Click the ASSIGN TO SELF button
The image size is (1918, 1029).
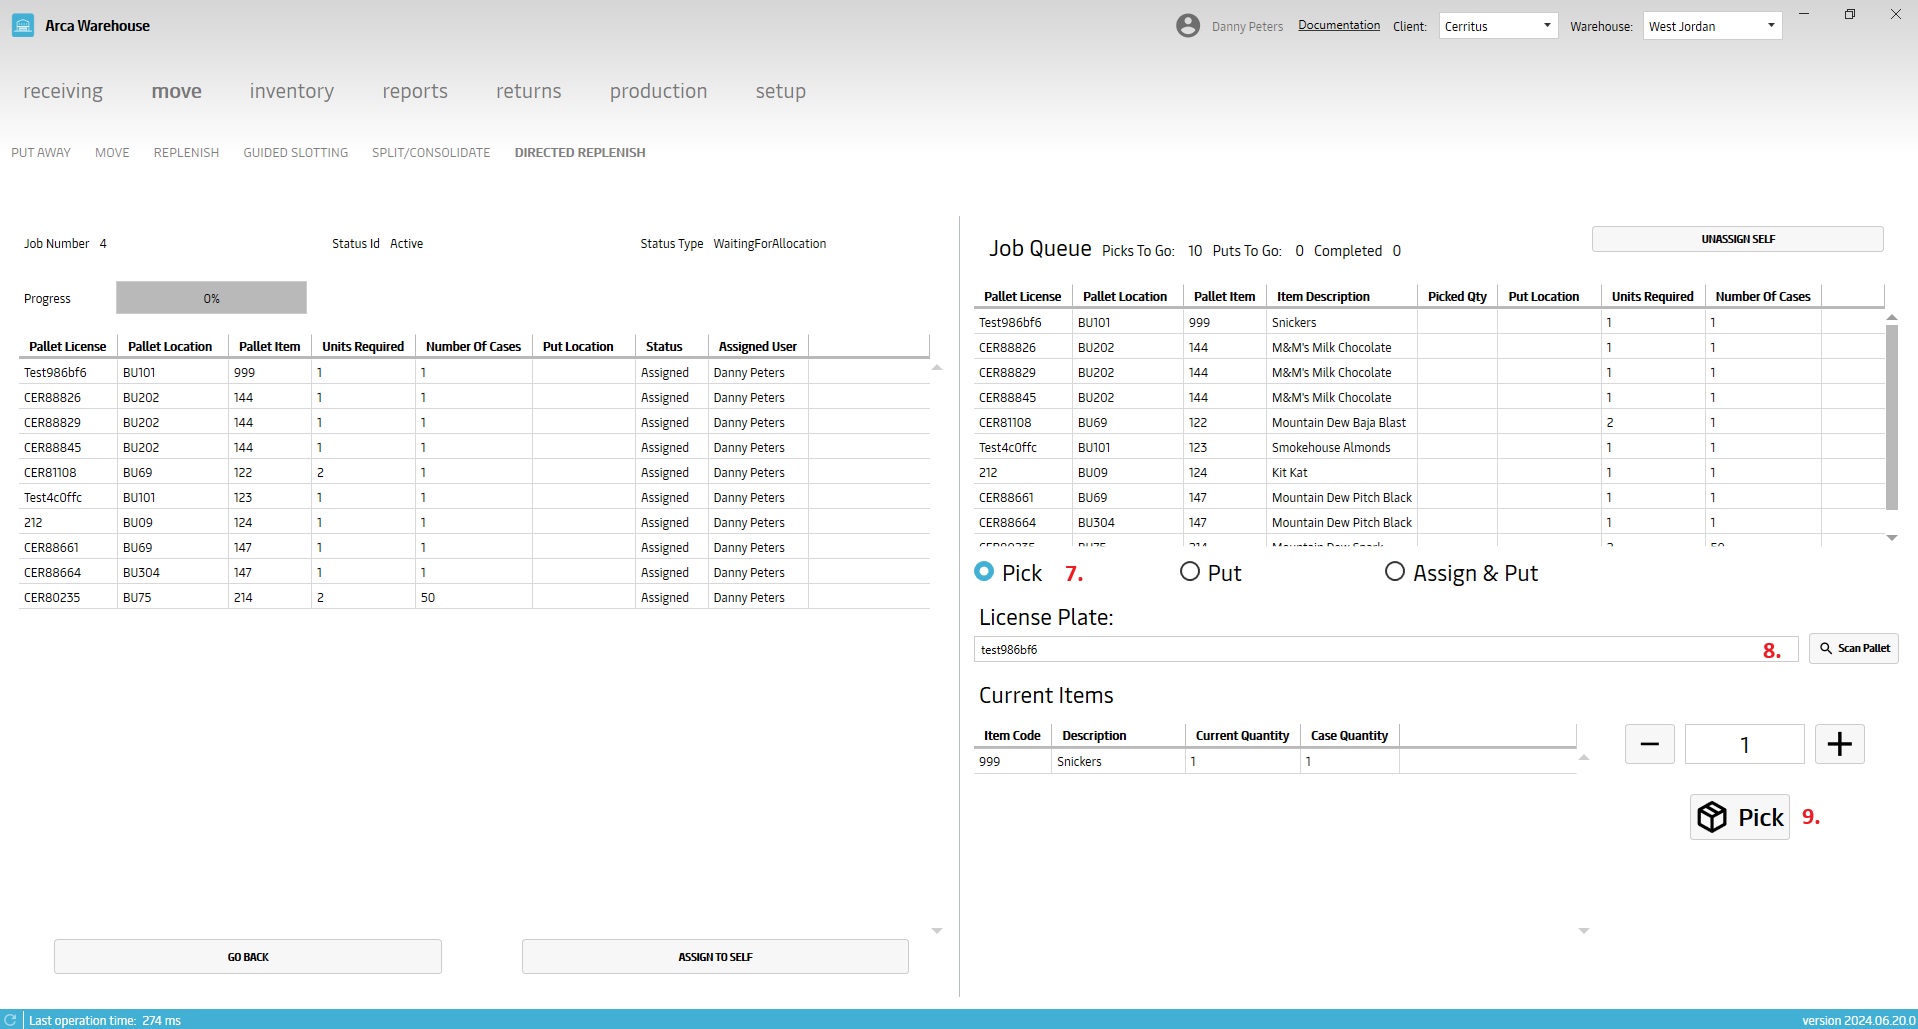coord(715,957)
